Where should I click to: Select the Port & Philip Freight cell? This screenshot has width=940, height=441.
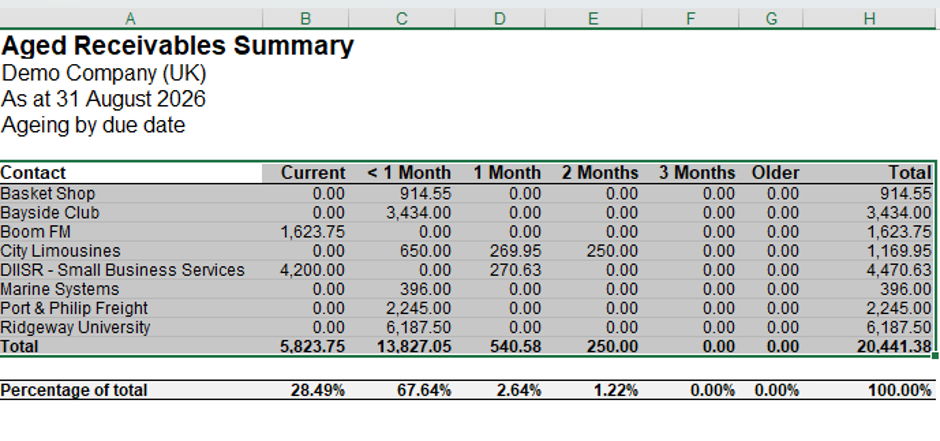131,309
